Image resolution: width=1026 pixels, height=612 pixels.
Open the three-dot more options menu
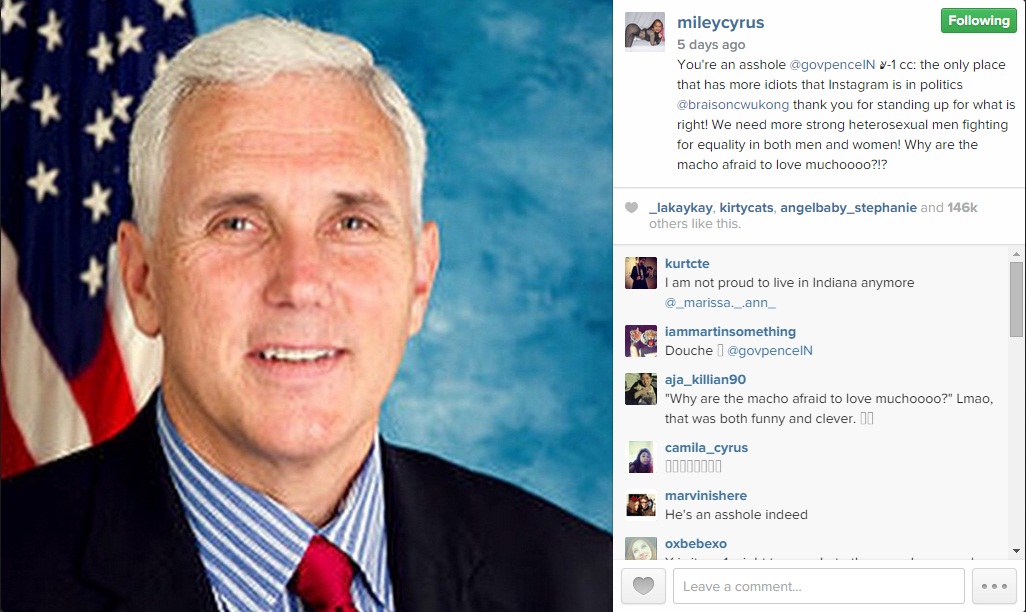pos(994,586)
